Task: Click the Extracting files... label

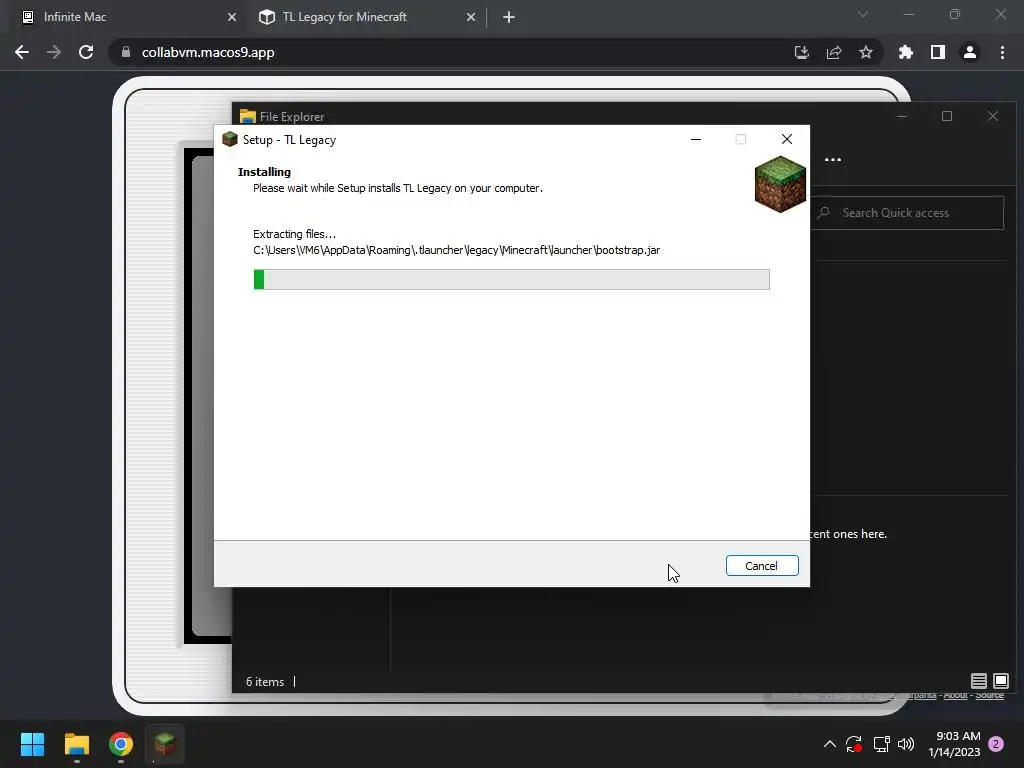Action: [x=295, y=234]
